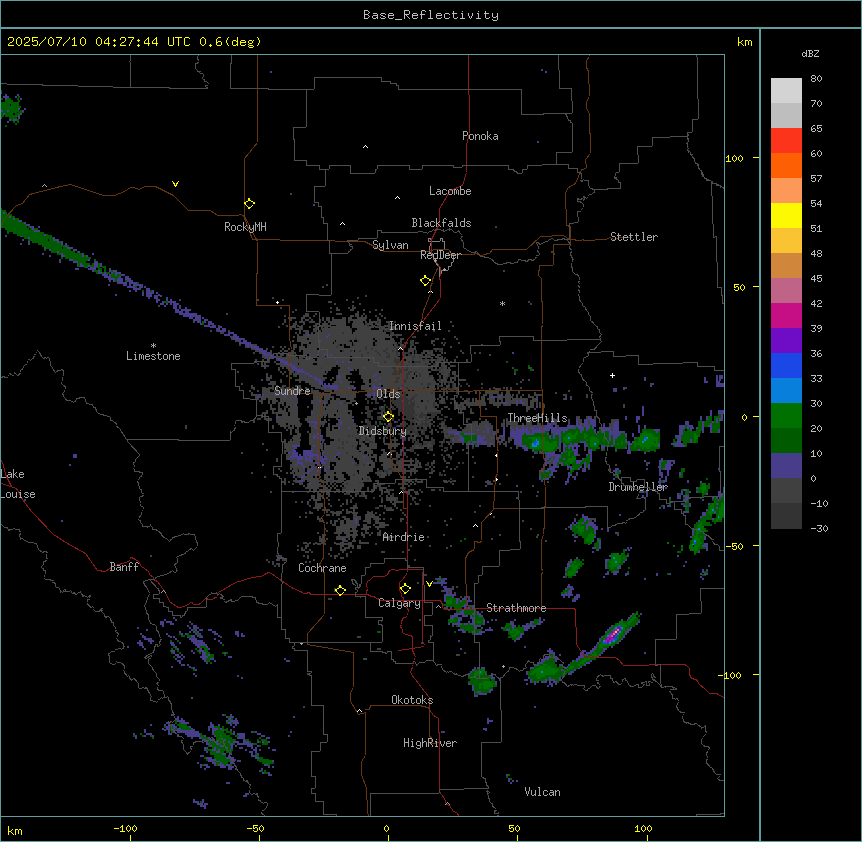Click the Blackfalds city label

coord(441,223)
